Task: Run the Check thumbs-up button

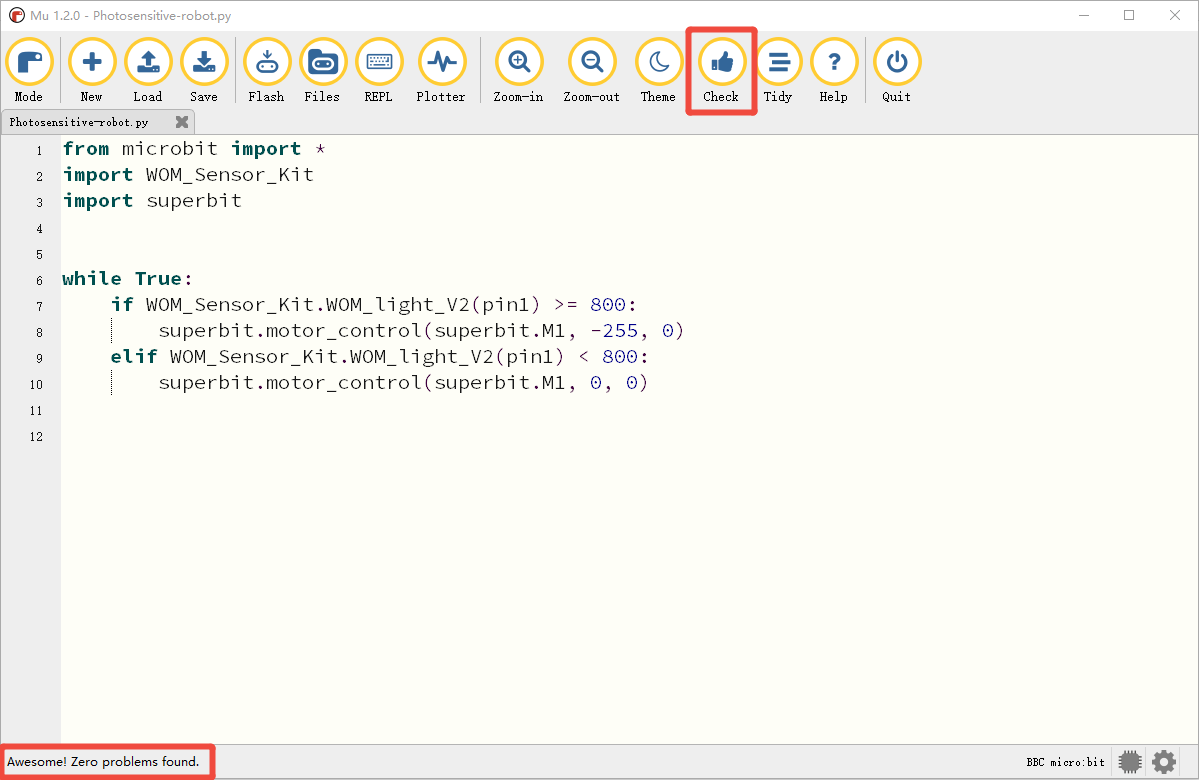Action: point(721,70)
